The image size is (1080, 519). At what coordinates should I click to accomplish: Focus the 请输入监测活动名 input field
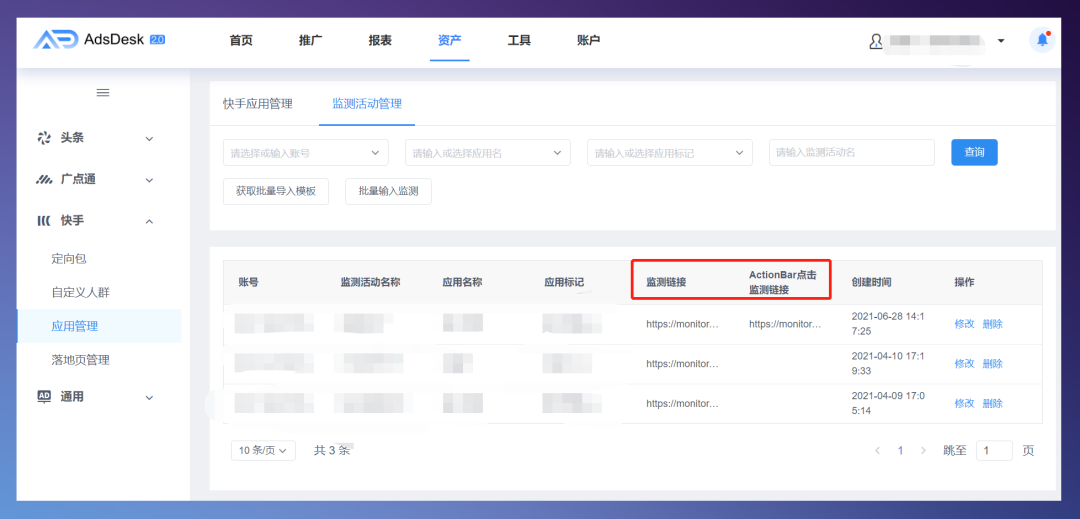tap(851, 153)
